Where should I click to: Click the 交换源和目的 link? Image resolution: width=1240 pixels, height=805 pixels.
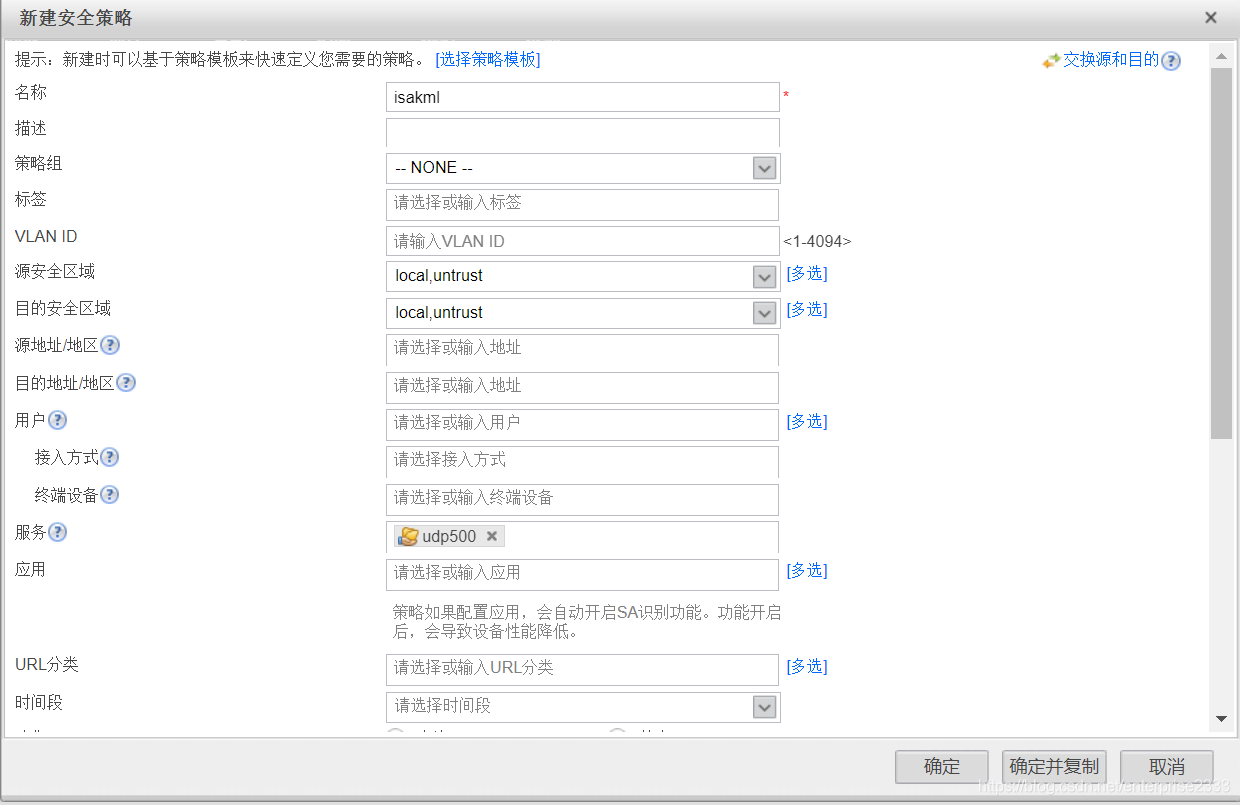[1111, 60]
